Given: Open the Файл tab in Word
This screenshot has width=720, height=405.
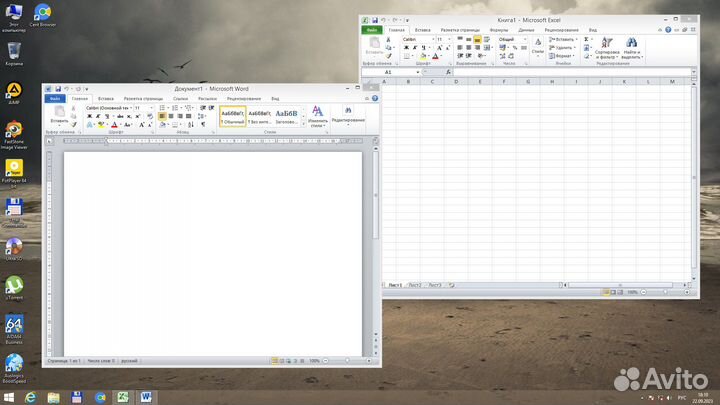Looking at the screenshot, I should tap(55, 99).
